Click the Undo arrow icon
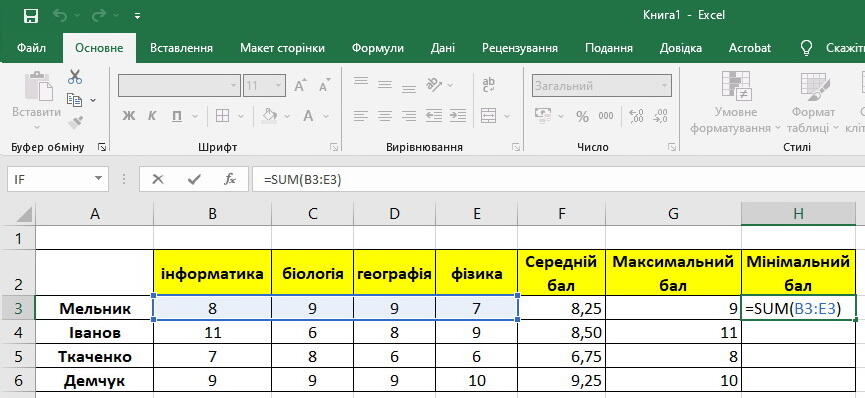The image size is (865, 398). [60, 16]
